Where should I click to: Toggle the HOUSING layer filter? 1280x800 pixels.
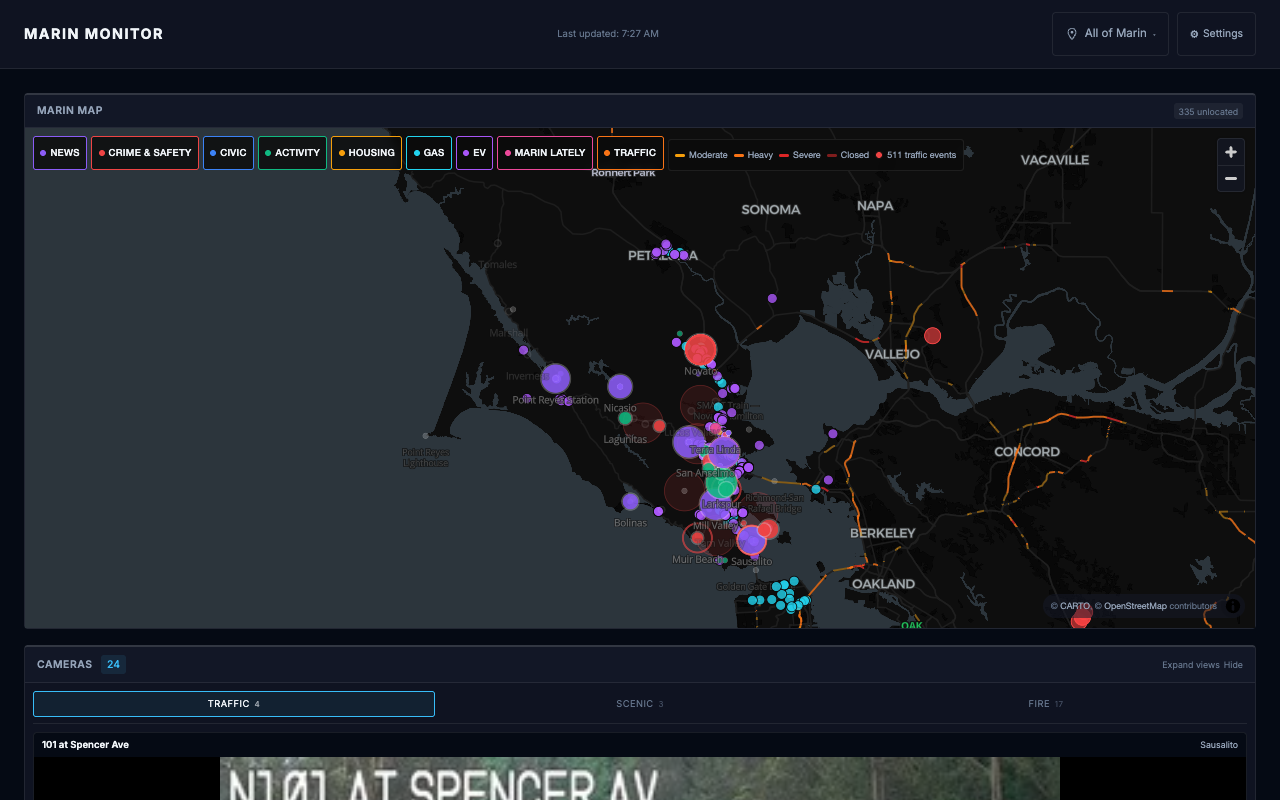[x=366, y=152]
